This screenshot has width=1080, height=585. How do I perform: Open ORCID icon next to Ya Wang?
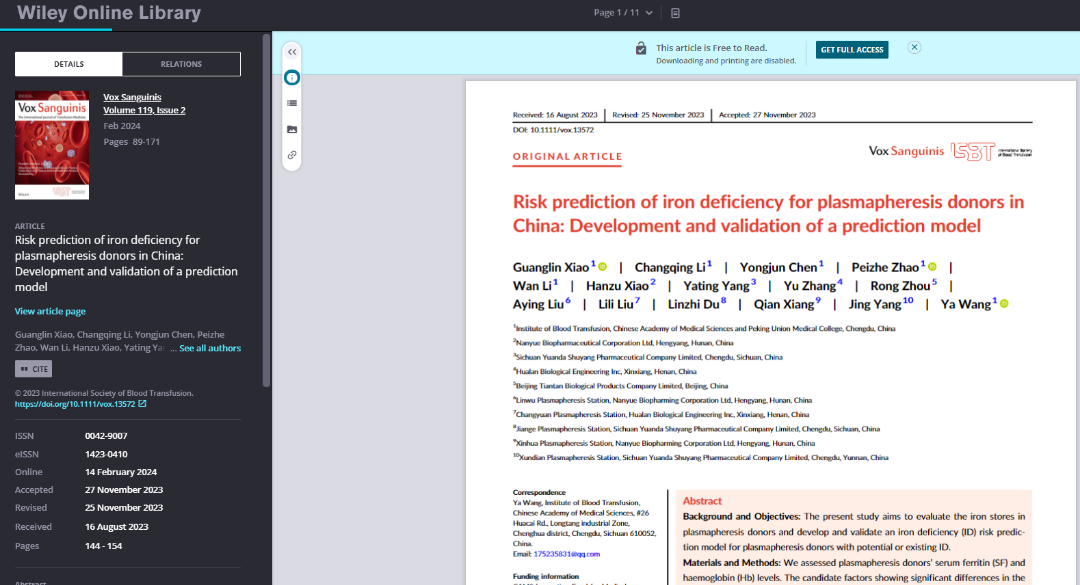click(1004, 303)
